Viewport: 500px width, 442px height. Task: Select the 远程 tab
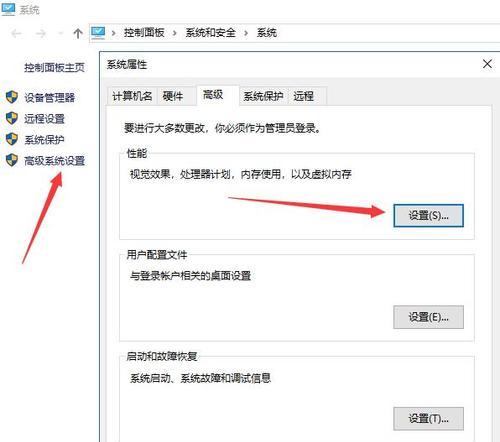[304, 96]
